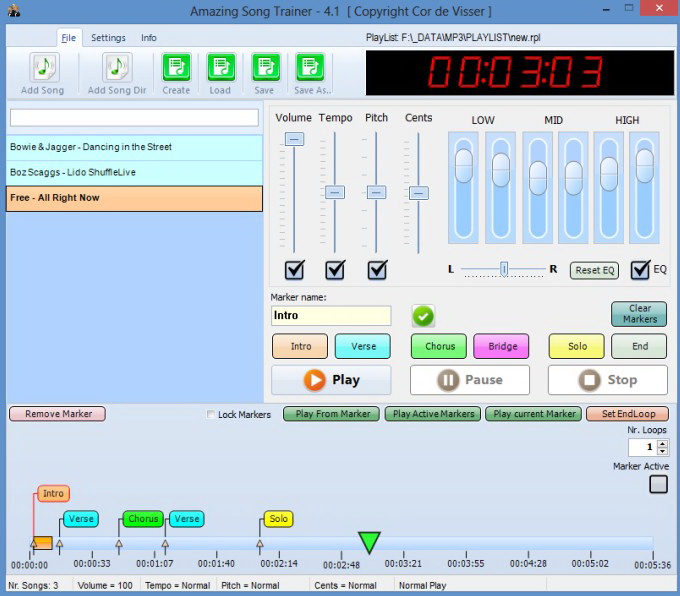Screen dimensions: 680x596
Task: Click the green playback position triangle
Action: 369,542
